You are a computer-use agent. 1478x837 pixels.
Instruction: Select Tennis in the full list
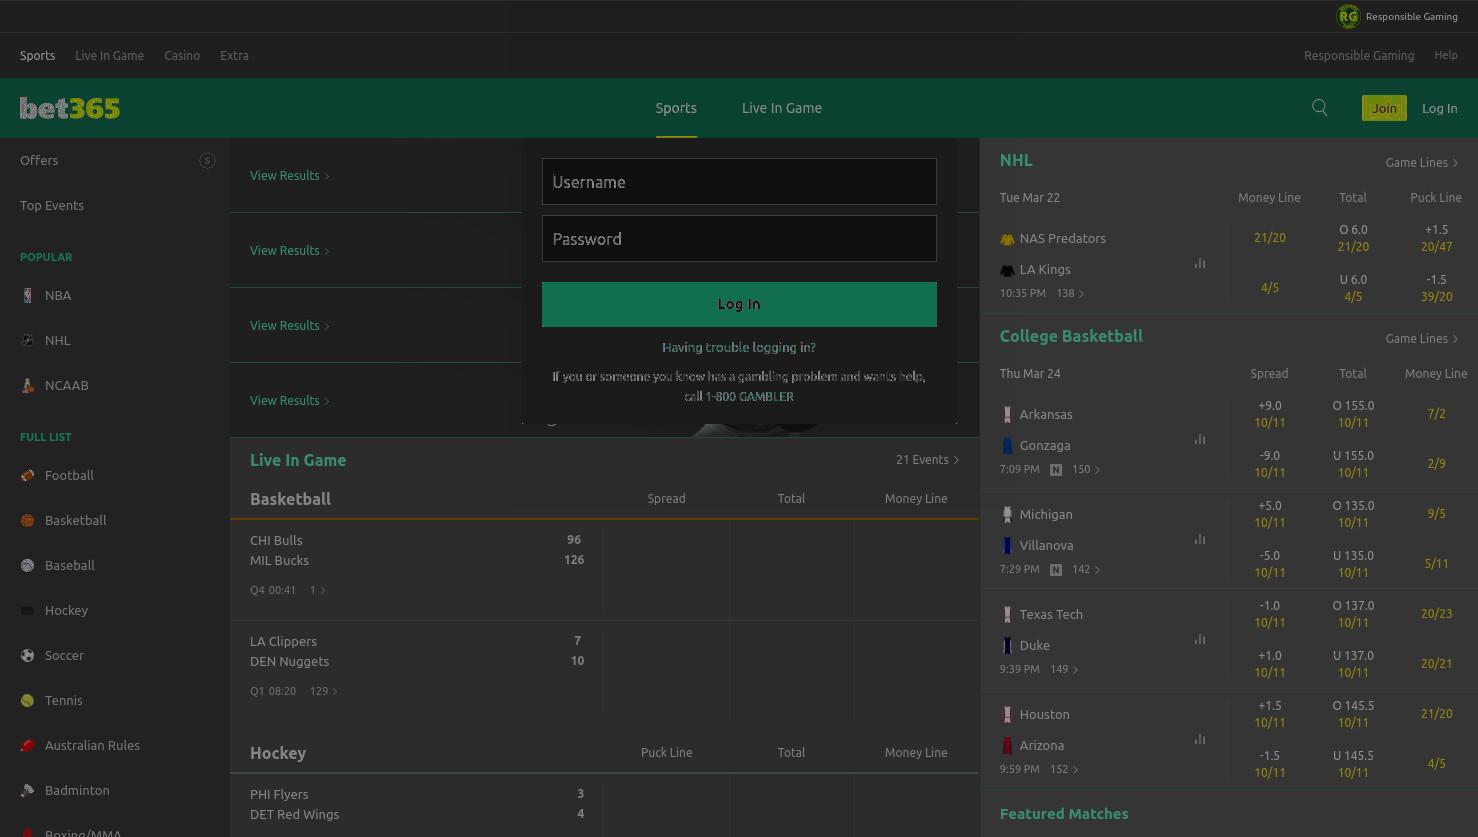63,700
